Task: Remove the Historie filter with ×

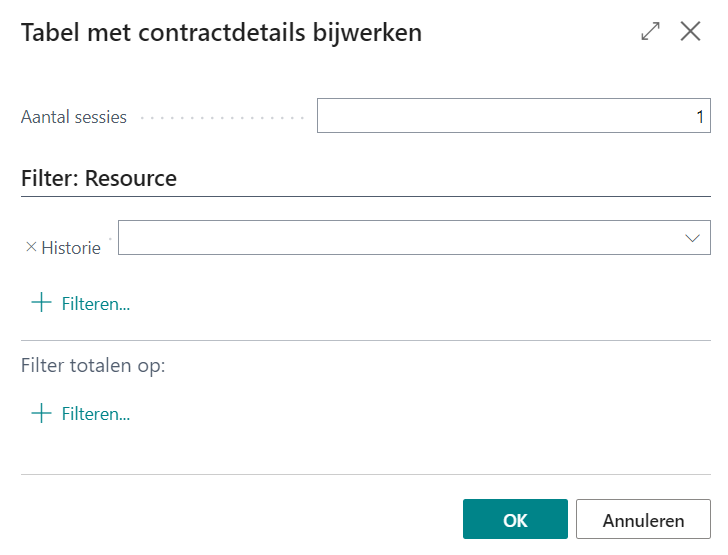Action: tap(30, 247)
